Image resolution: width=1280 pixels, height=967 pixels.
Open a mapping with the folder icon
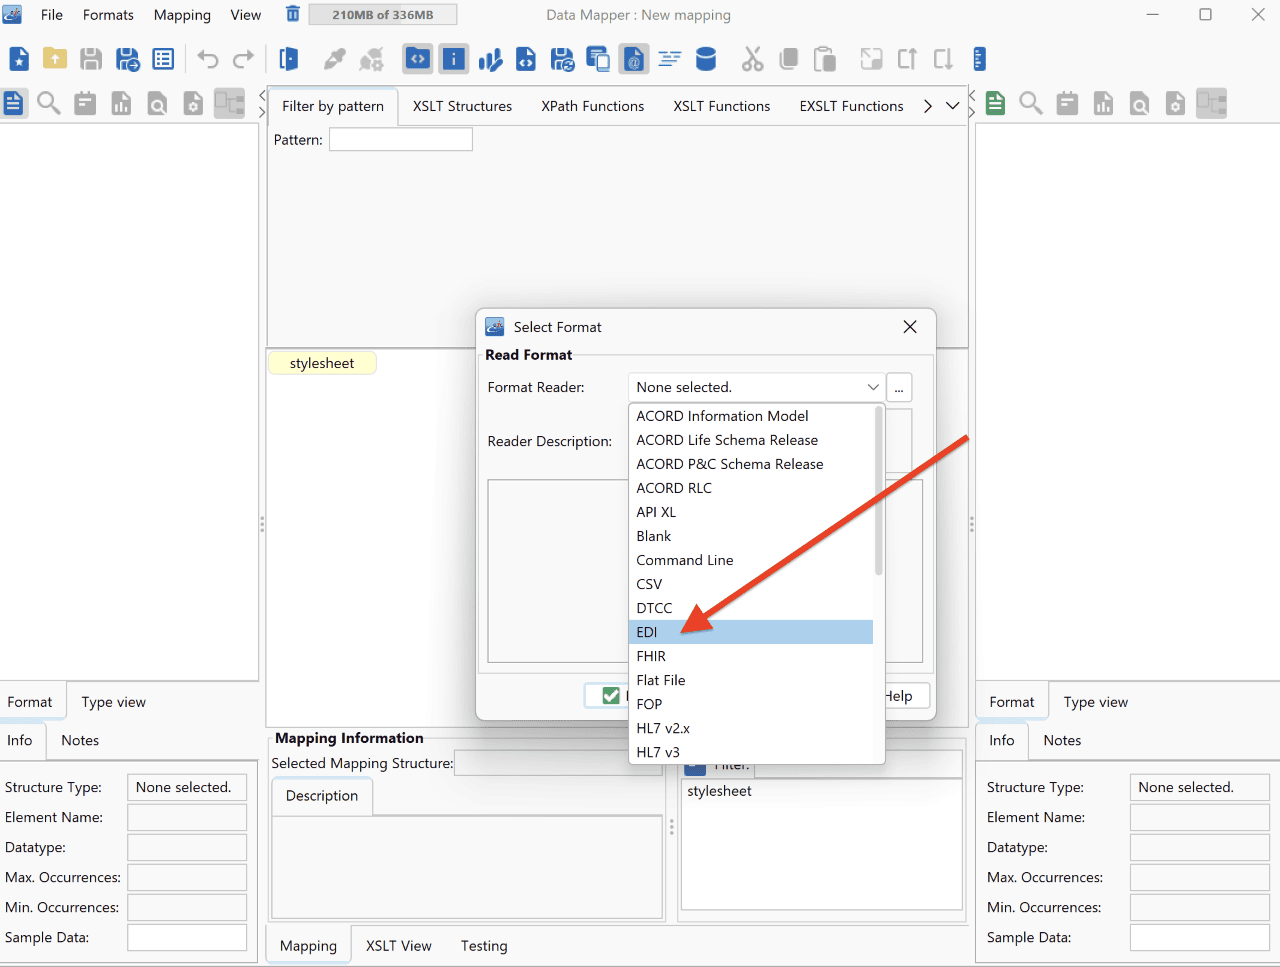click(55, 59)
